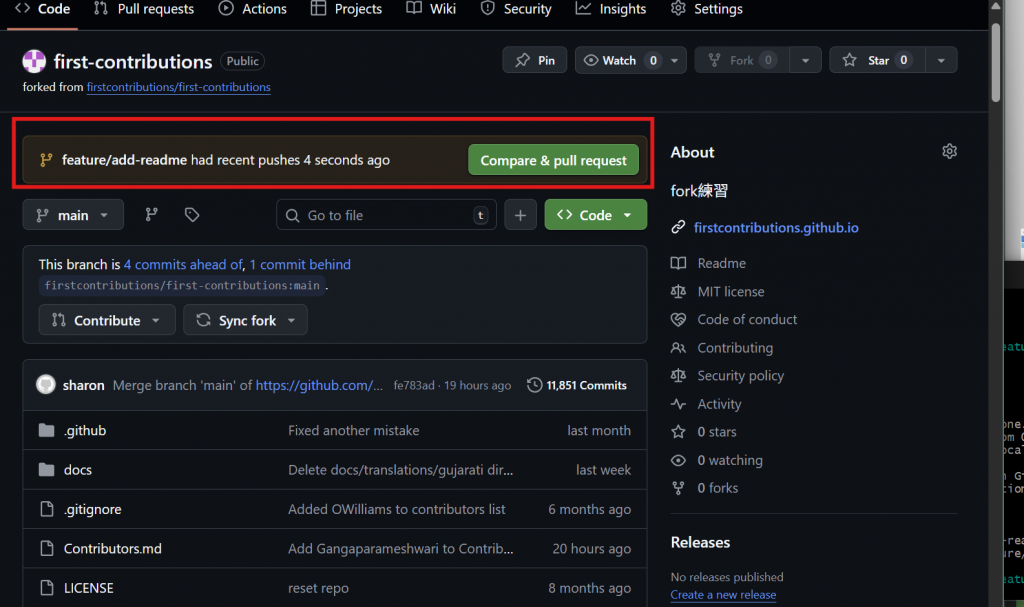Screen dimensions: 1024x607
Task: Click the LICENSE file icon
Action: coord(46,587)
